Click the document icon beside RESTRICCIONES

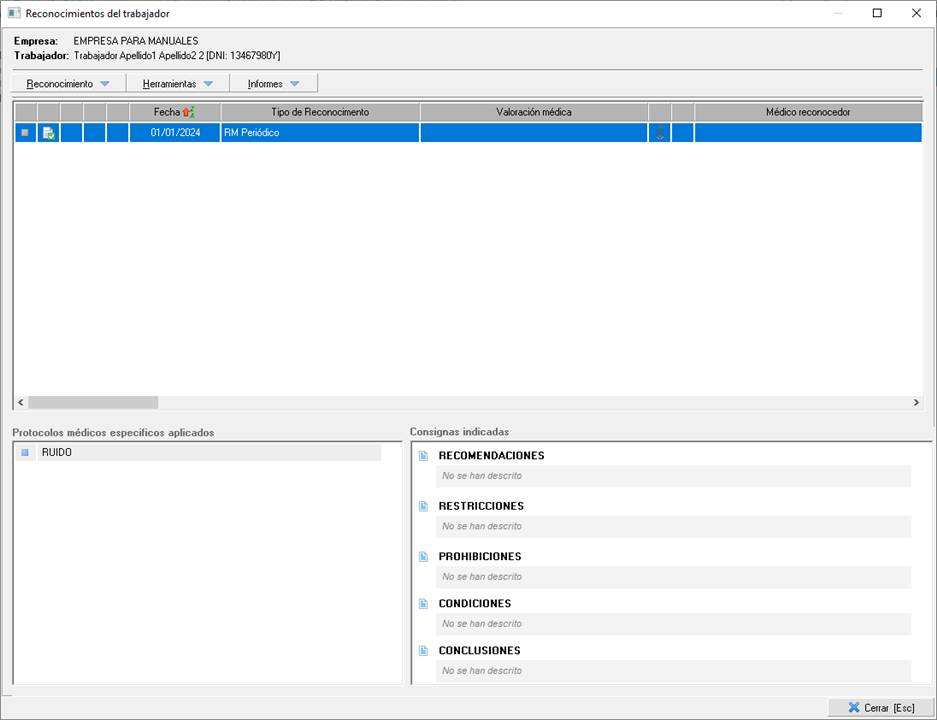point(423,506)
